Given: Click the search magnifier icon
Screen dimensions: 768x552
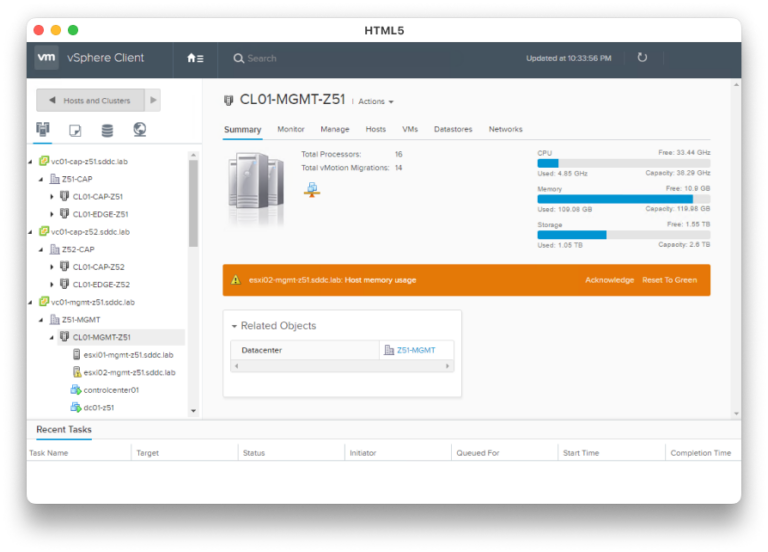Looking at the screenshot, I should tap(239, 58).
